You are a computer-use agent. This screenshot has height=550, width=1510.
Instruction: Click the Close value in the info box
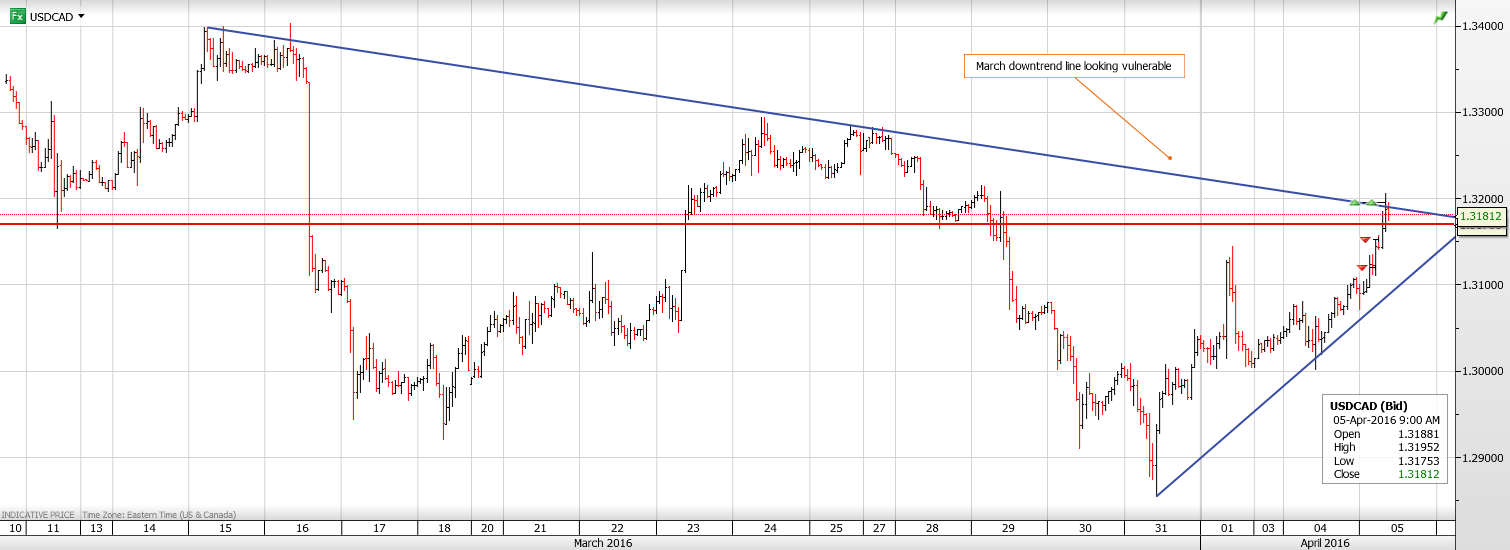1419,474
